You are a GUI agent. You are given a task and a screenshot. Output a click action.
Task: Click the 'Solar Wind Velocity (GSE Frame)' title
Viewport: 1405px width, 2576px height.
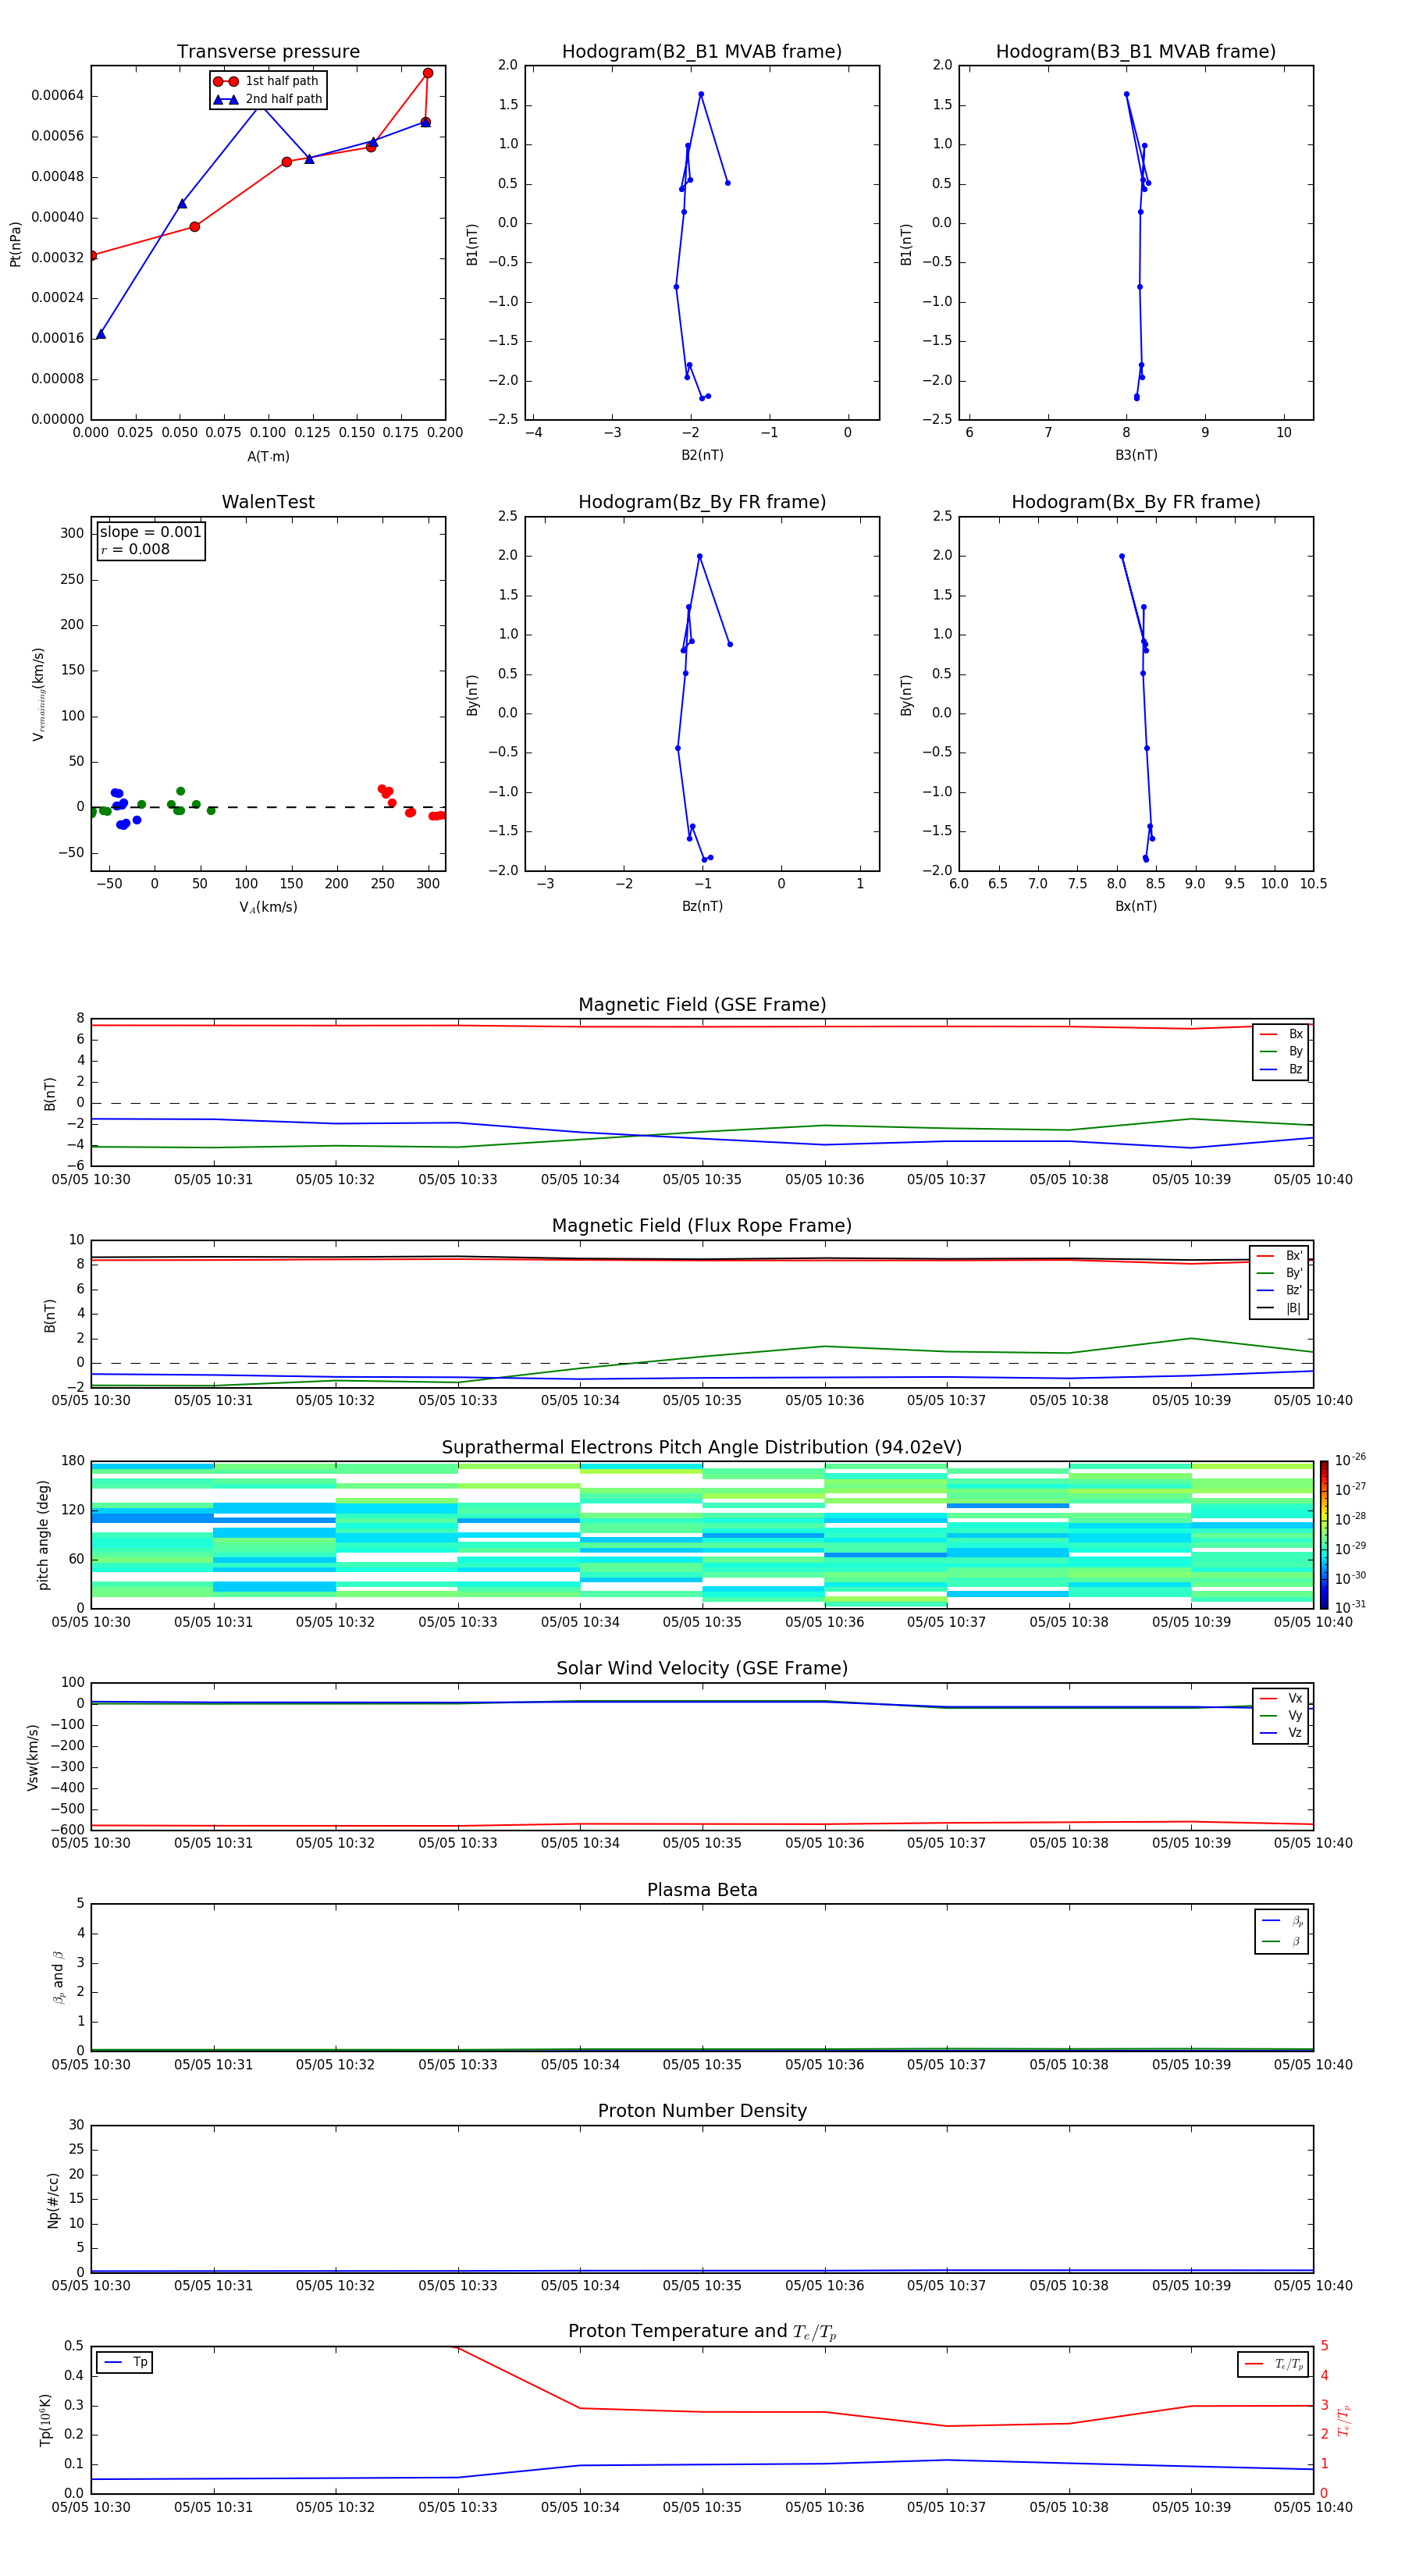(x=702, y=1669)
